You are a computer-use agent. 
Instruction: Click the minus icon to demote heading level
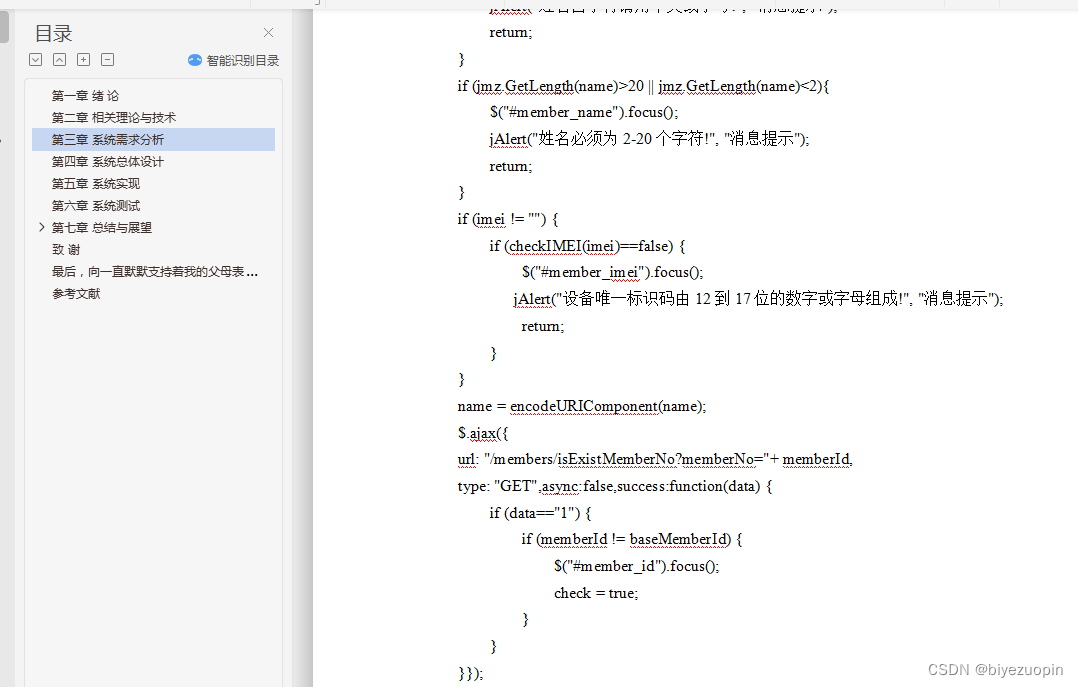coord(107,60)
